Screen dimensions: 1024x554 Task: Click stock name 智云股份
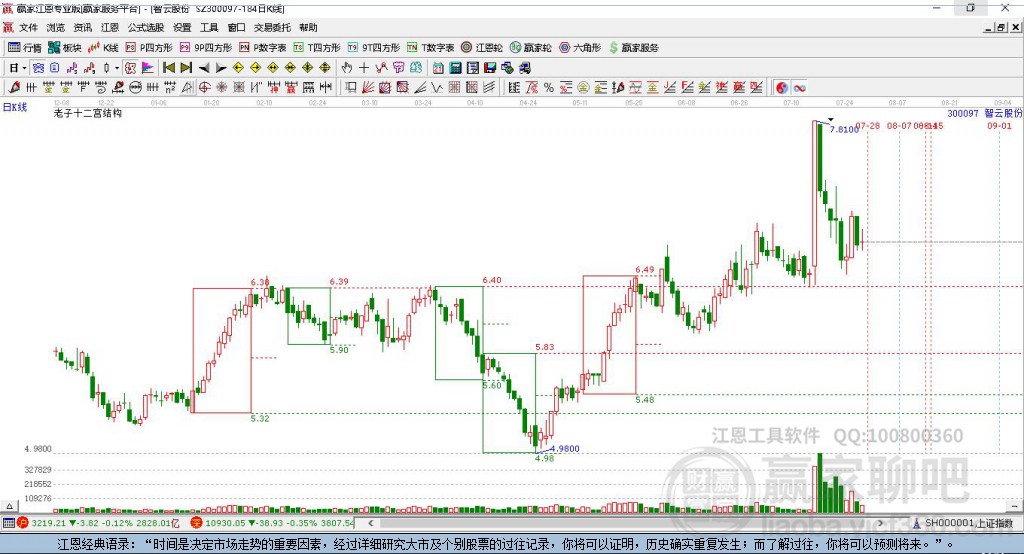1003,114
